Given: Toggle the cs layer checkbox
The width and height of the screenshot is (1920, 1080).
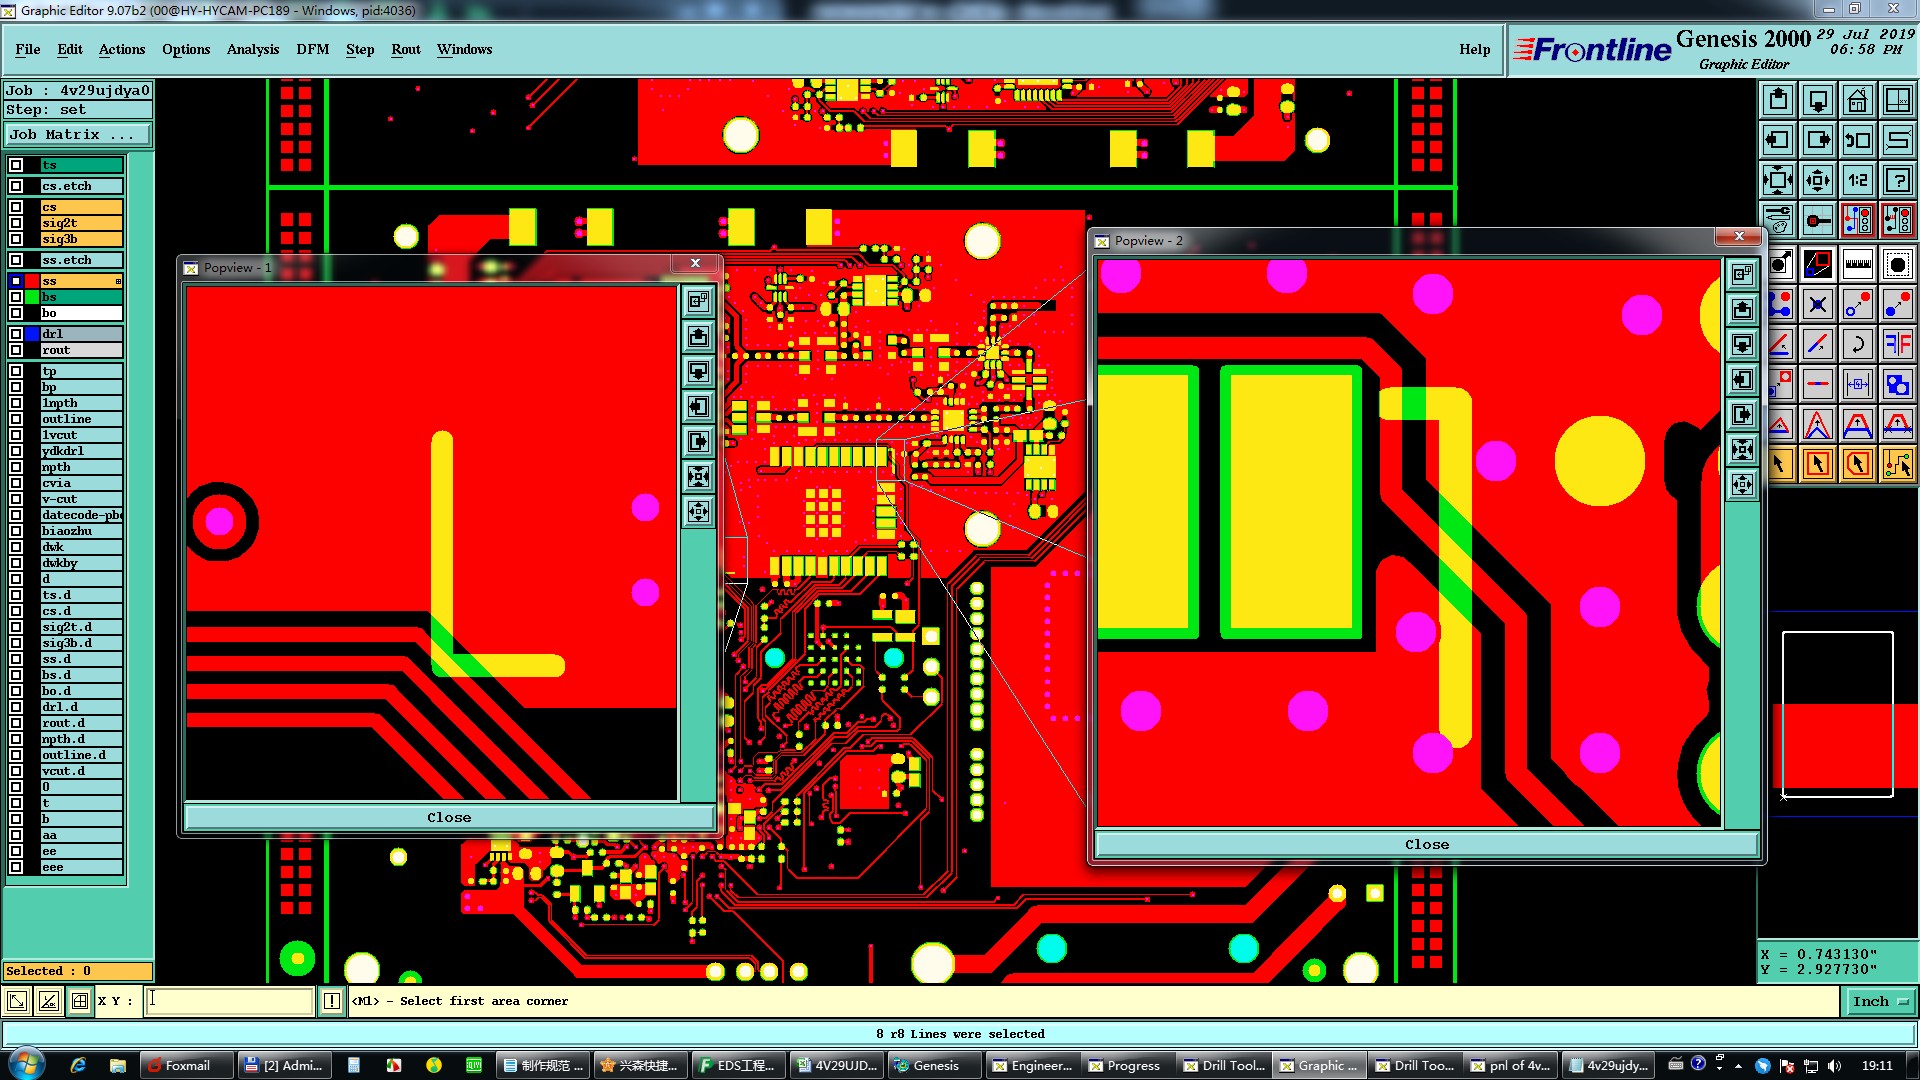Looking at the screenshot, I should click(x=16, y=207).
